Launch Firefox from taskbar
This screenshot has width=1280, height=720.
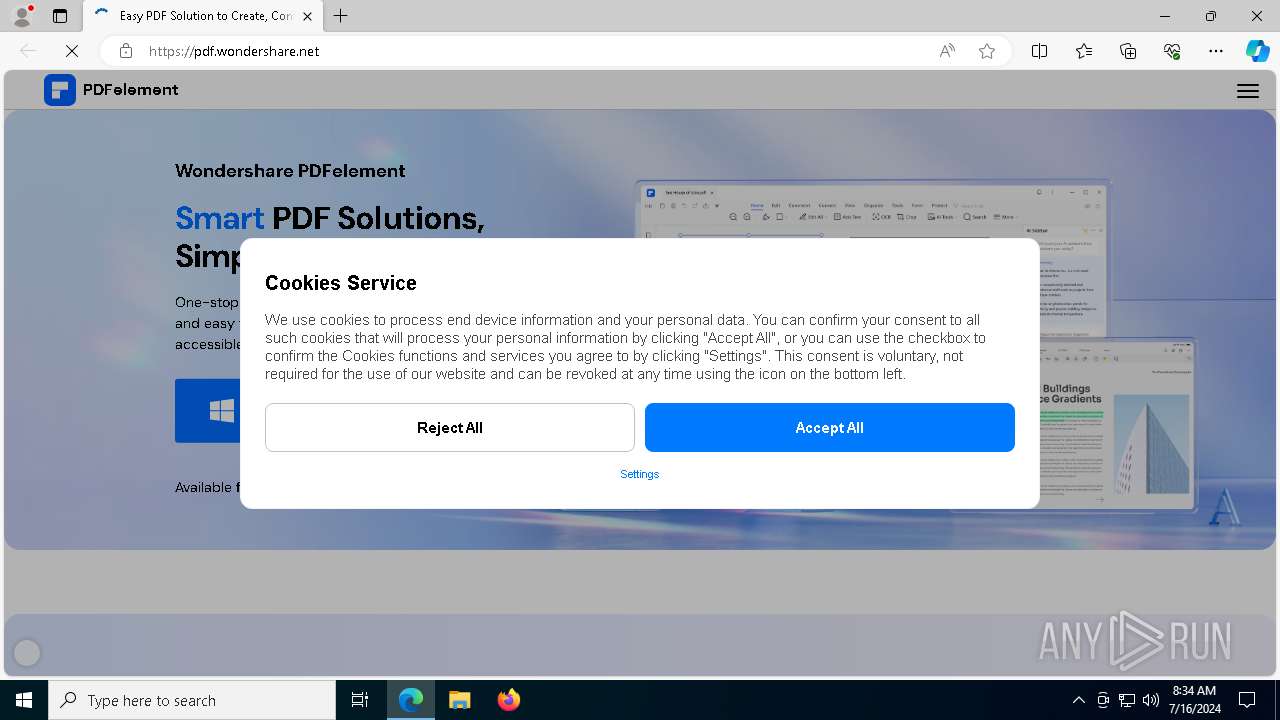[509, 700]
